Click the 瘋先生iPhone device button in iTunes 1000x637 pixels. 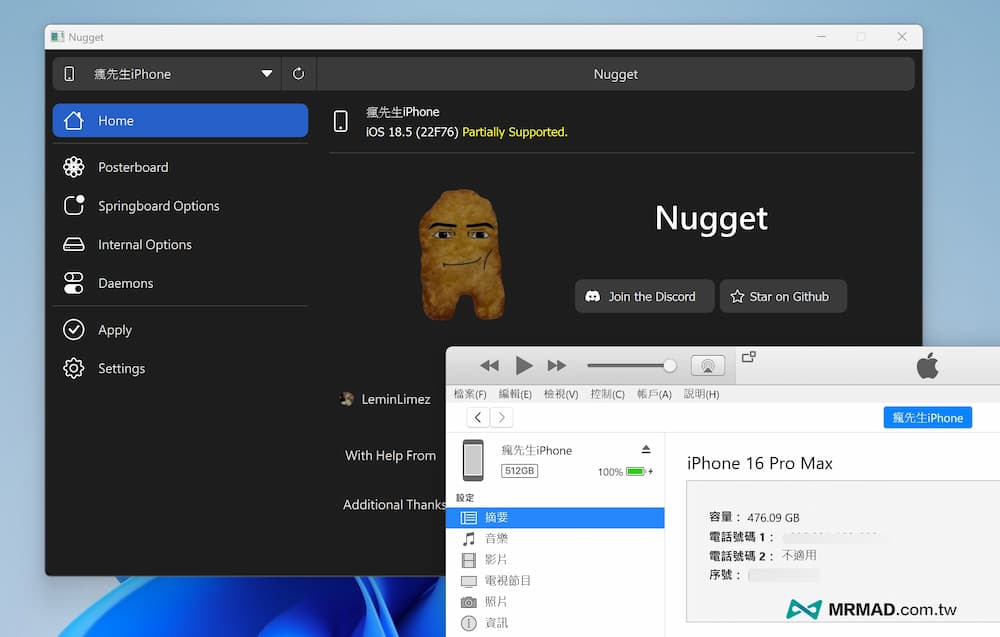[x=927, y=418]
